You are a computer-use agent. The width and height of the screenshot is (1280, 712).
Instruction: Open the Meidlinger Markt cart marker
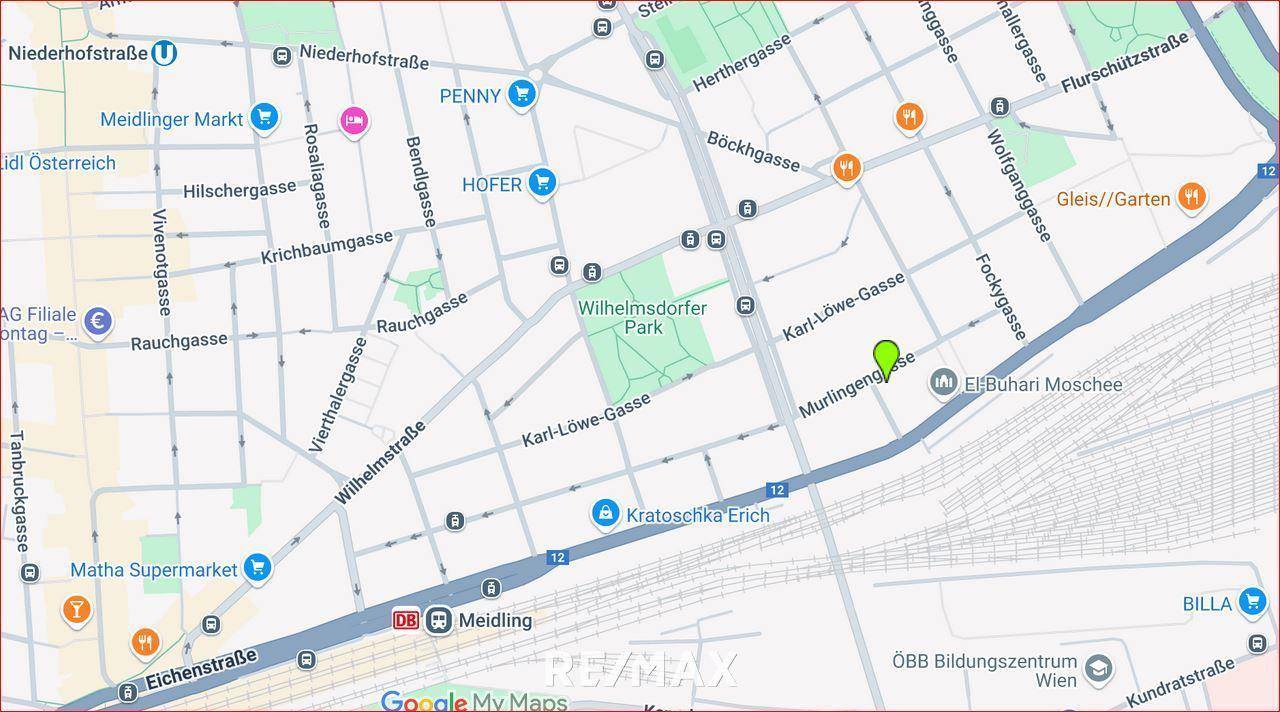(x=264, y=118)
